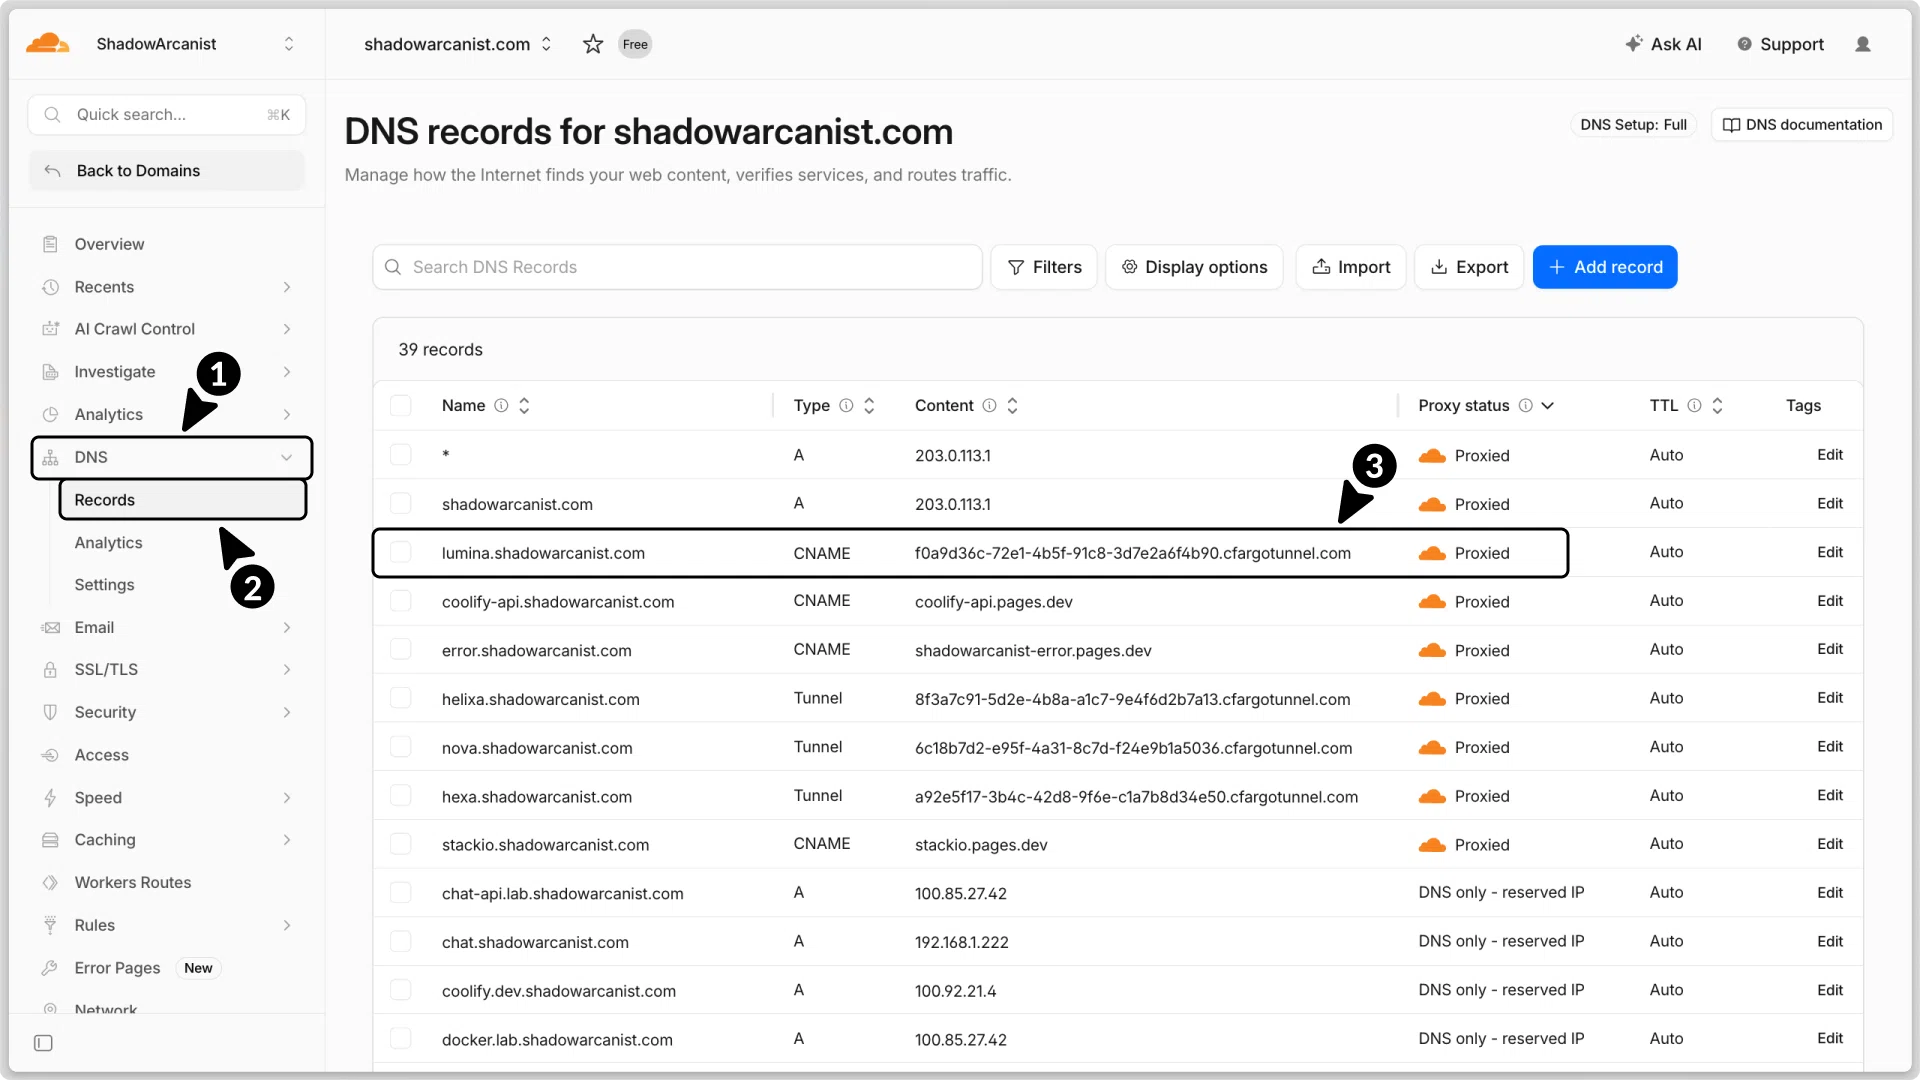Click the DNS Setup: Full badge

tap(1633, 125)
